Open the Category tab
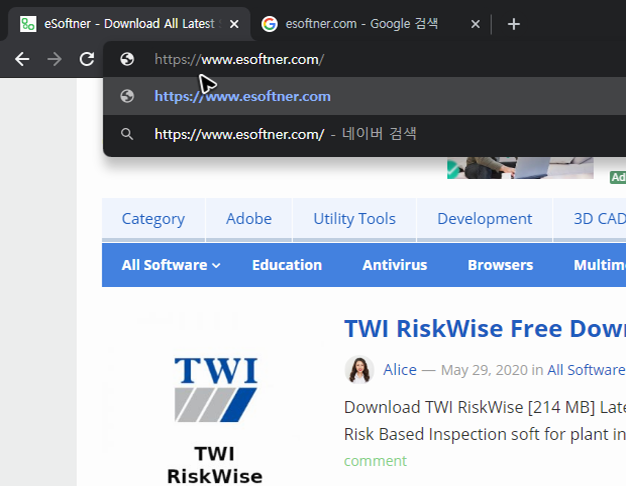The width and height of the screenshot is (626, 486). tap(153, 219)
